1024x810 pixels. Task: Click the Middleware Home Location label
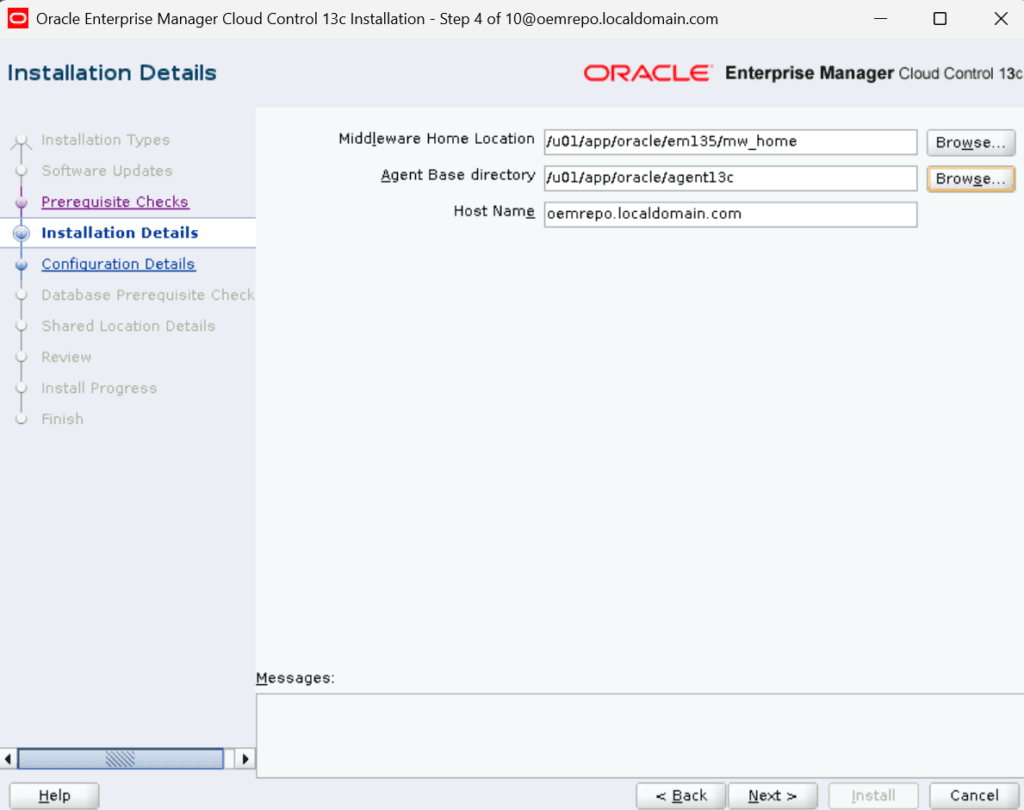(x=436, y=138)
